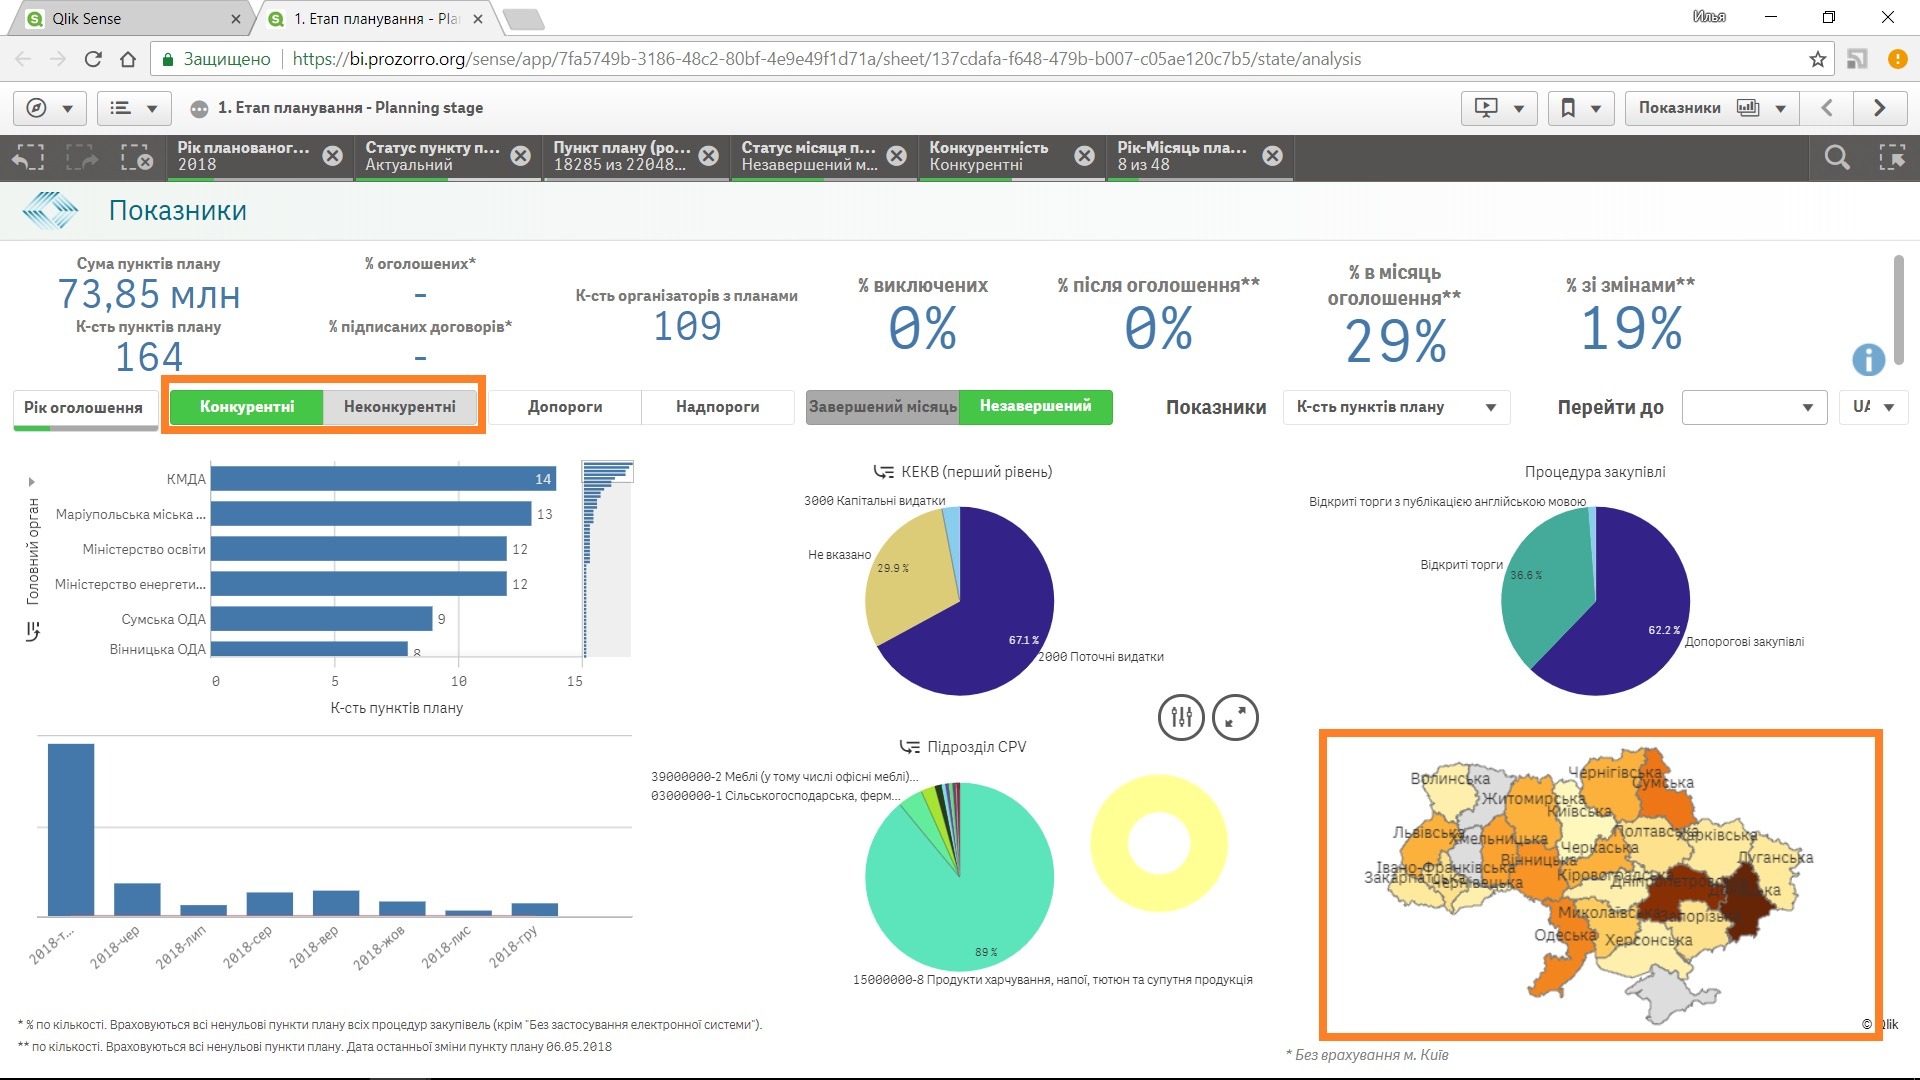Click step back selection icon
Viewport: 1920px width, 1080px height.
(x=28, y=157)
